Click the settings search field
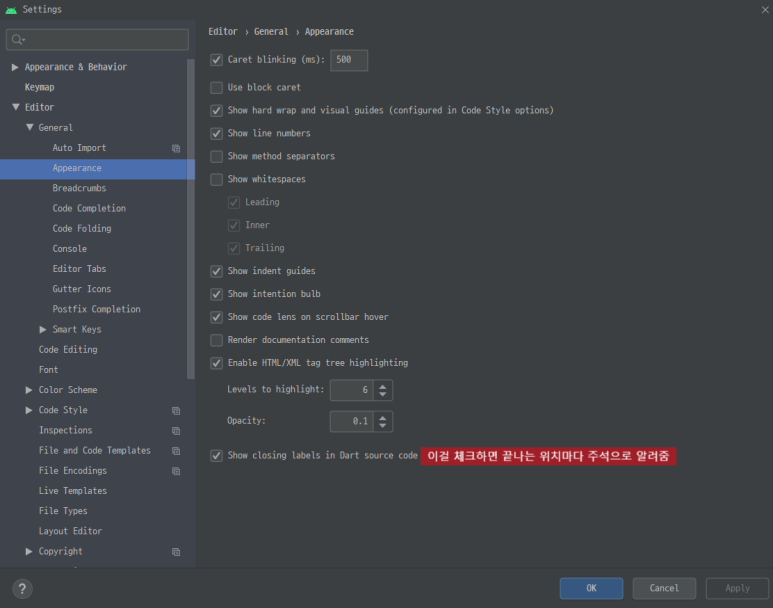The image size is (773, 608). [x=97, y=39]
